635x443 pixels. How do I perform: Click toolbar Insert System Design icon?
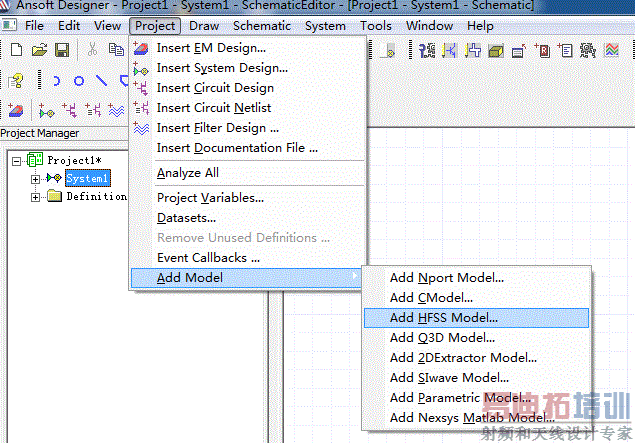[46, 111]
